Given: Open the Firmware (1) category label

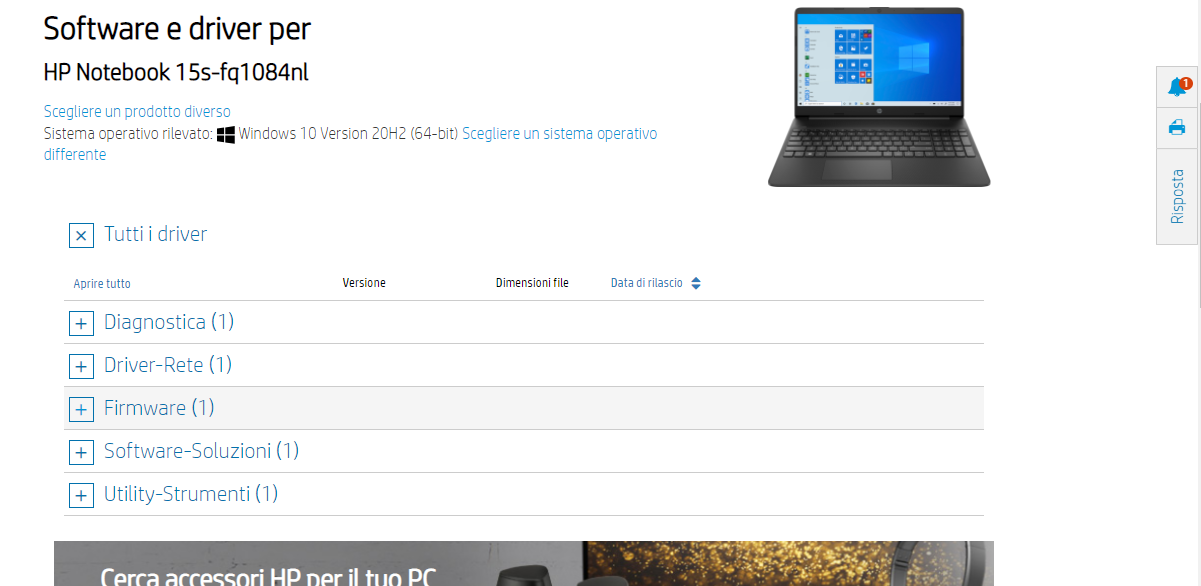Looking at the screenshot, I should (158, 408).
